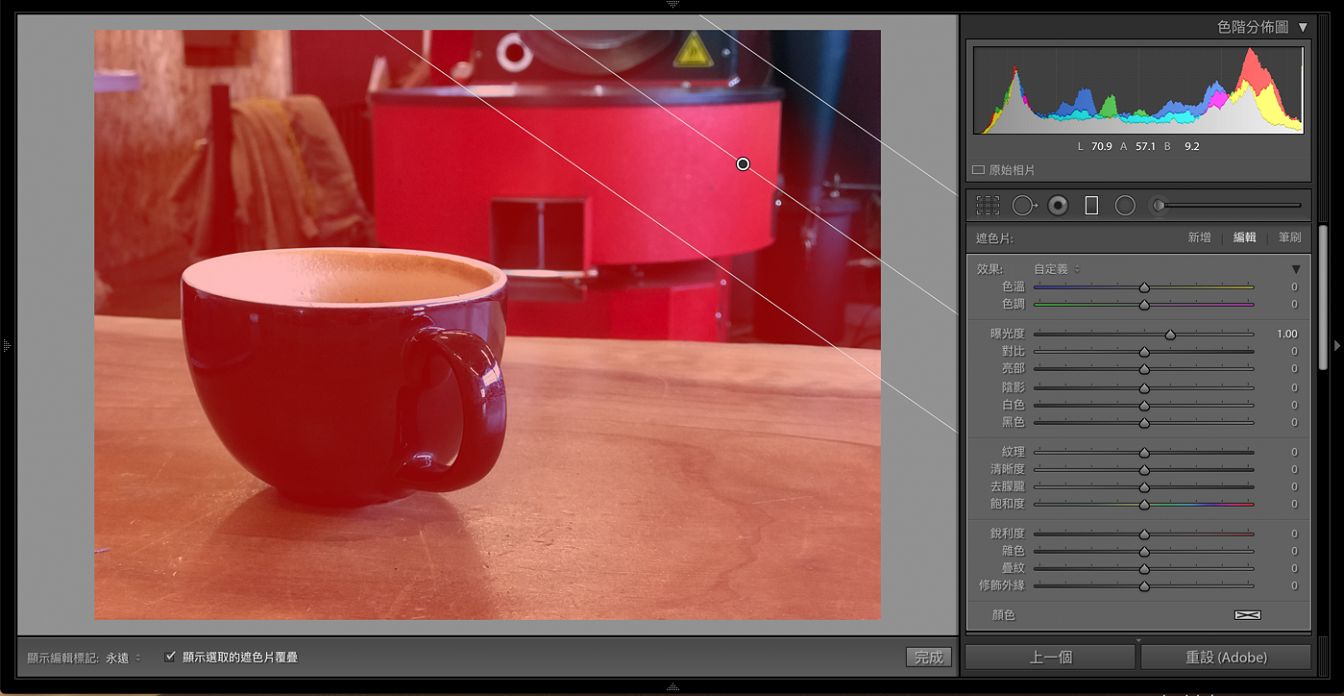Click the 曝光度 slider handle

point(1170,334)
